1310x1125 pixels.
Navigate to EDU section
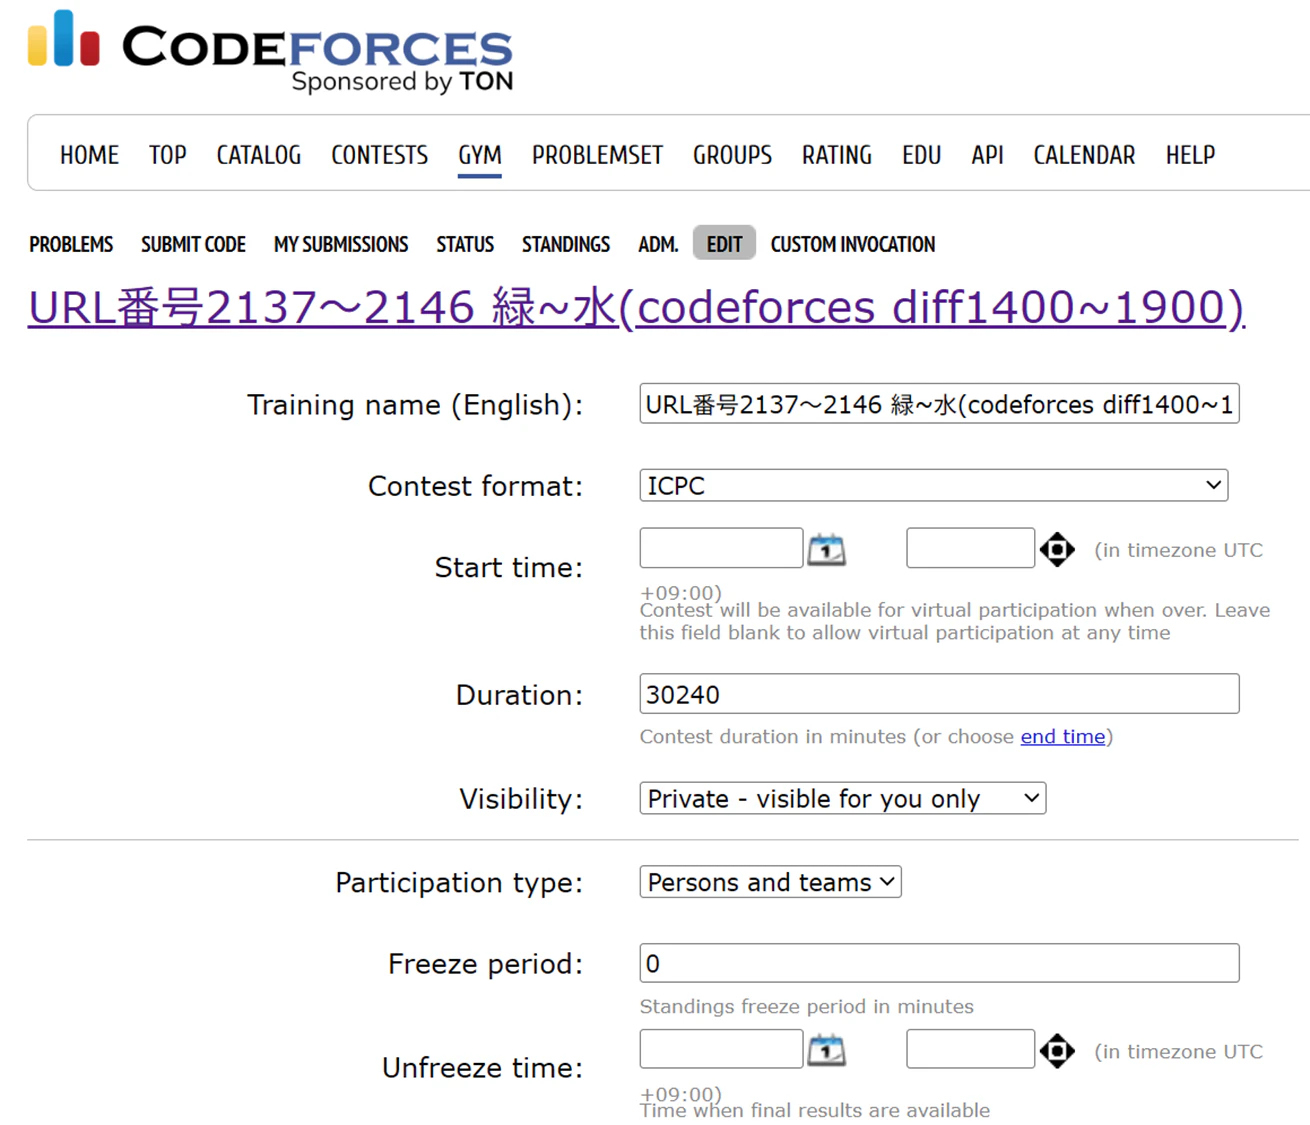922,155
